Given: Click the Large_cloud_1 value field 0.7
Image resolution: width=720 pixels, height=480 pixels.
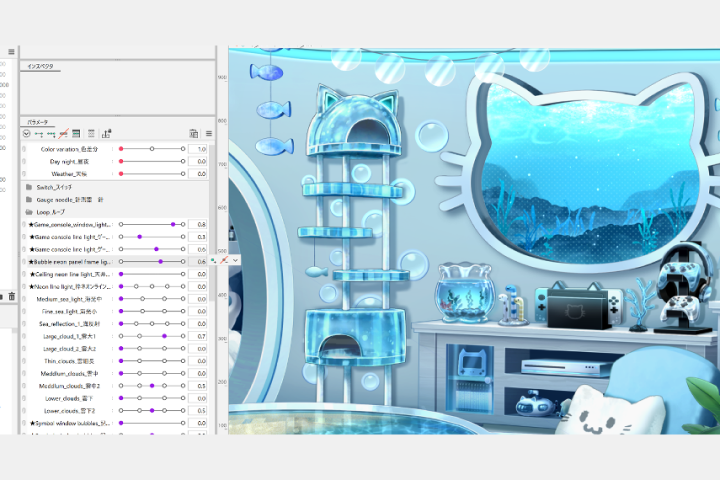Looking at the screenshot, I should point(198,336).
